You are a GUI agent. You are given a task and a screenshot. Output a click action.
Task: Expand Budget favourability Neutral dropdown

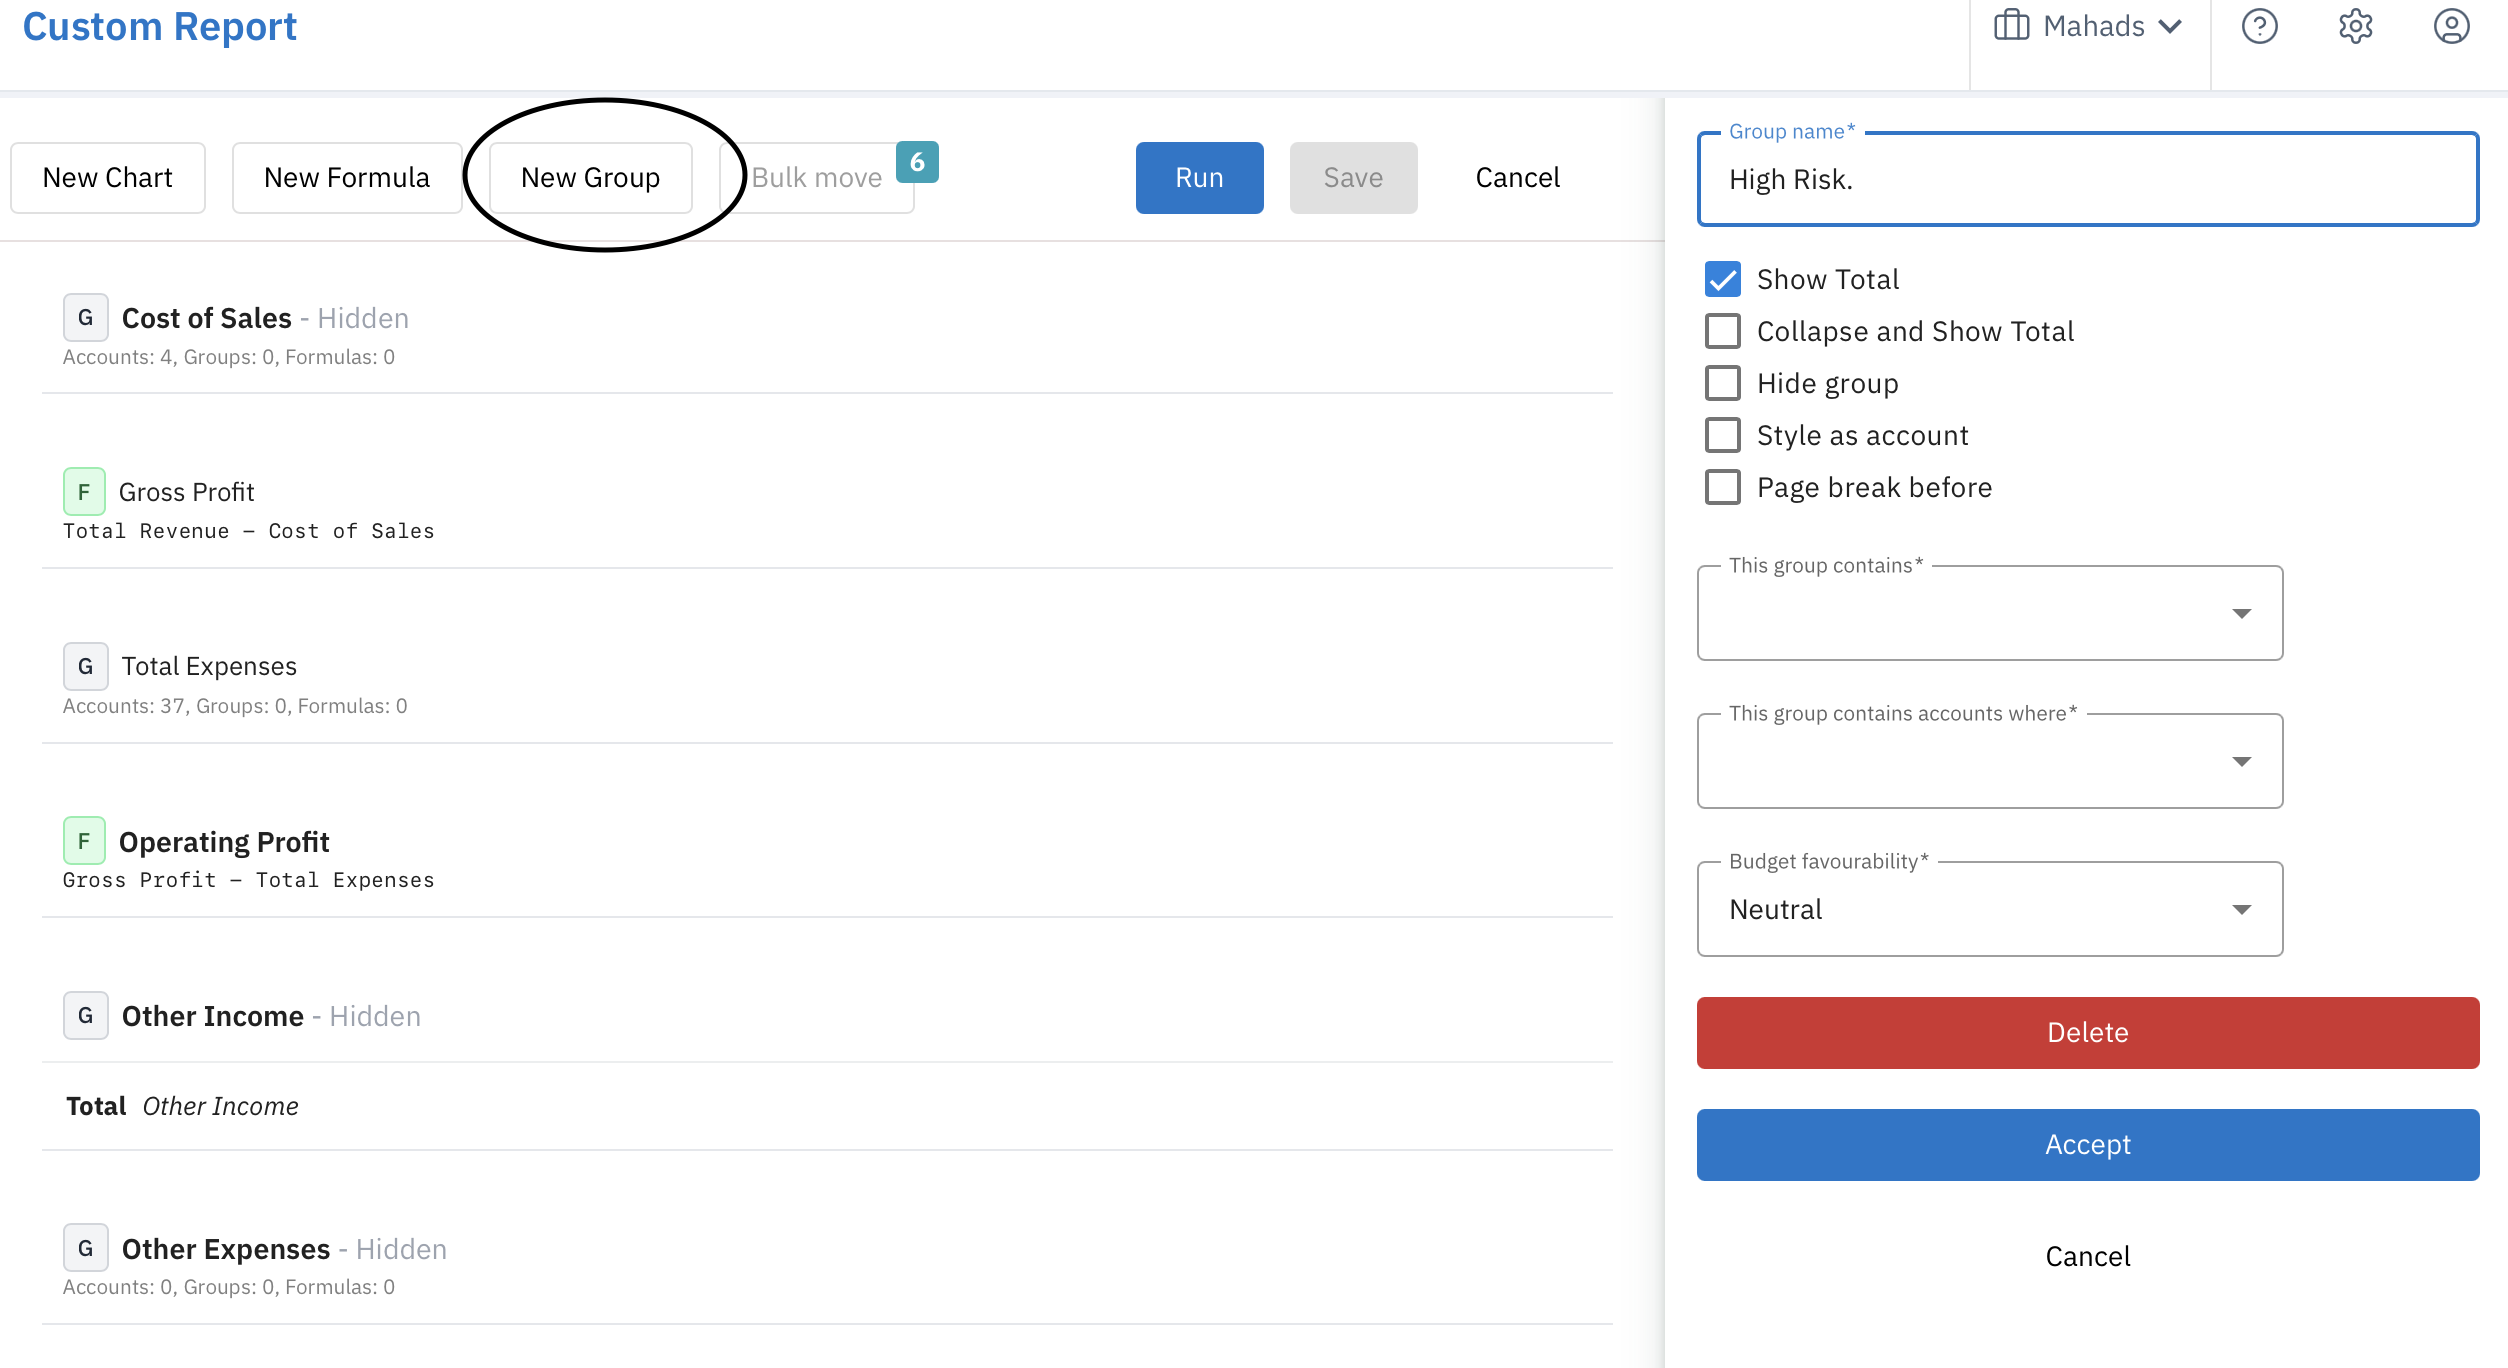(x=1989, y=909)
